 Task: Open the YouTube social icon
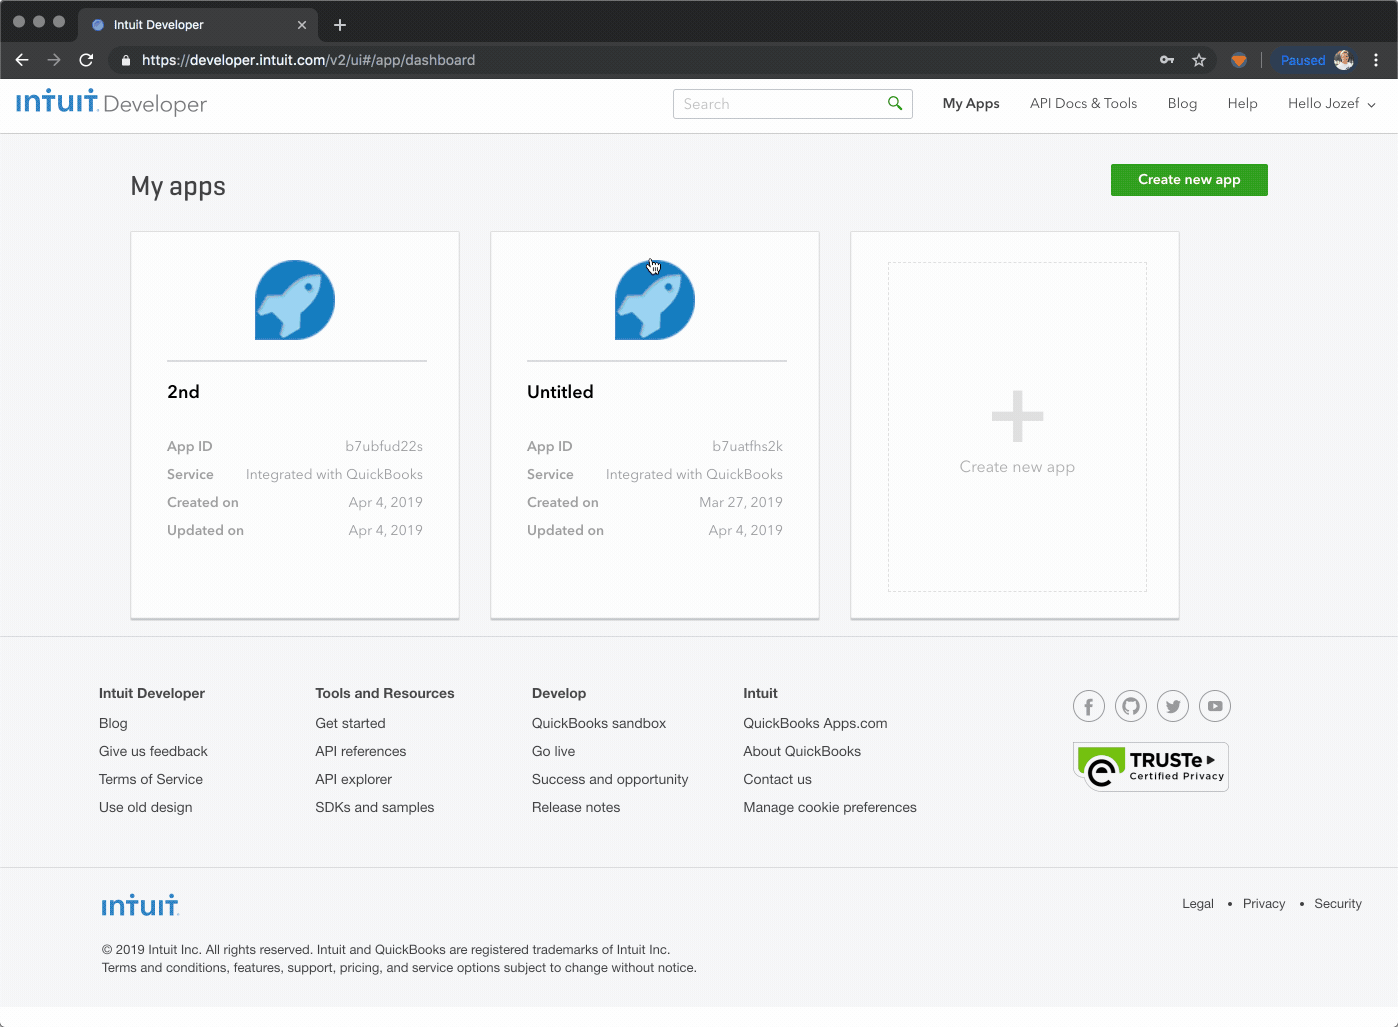pos(1215,706)
